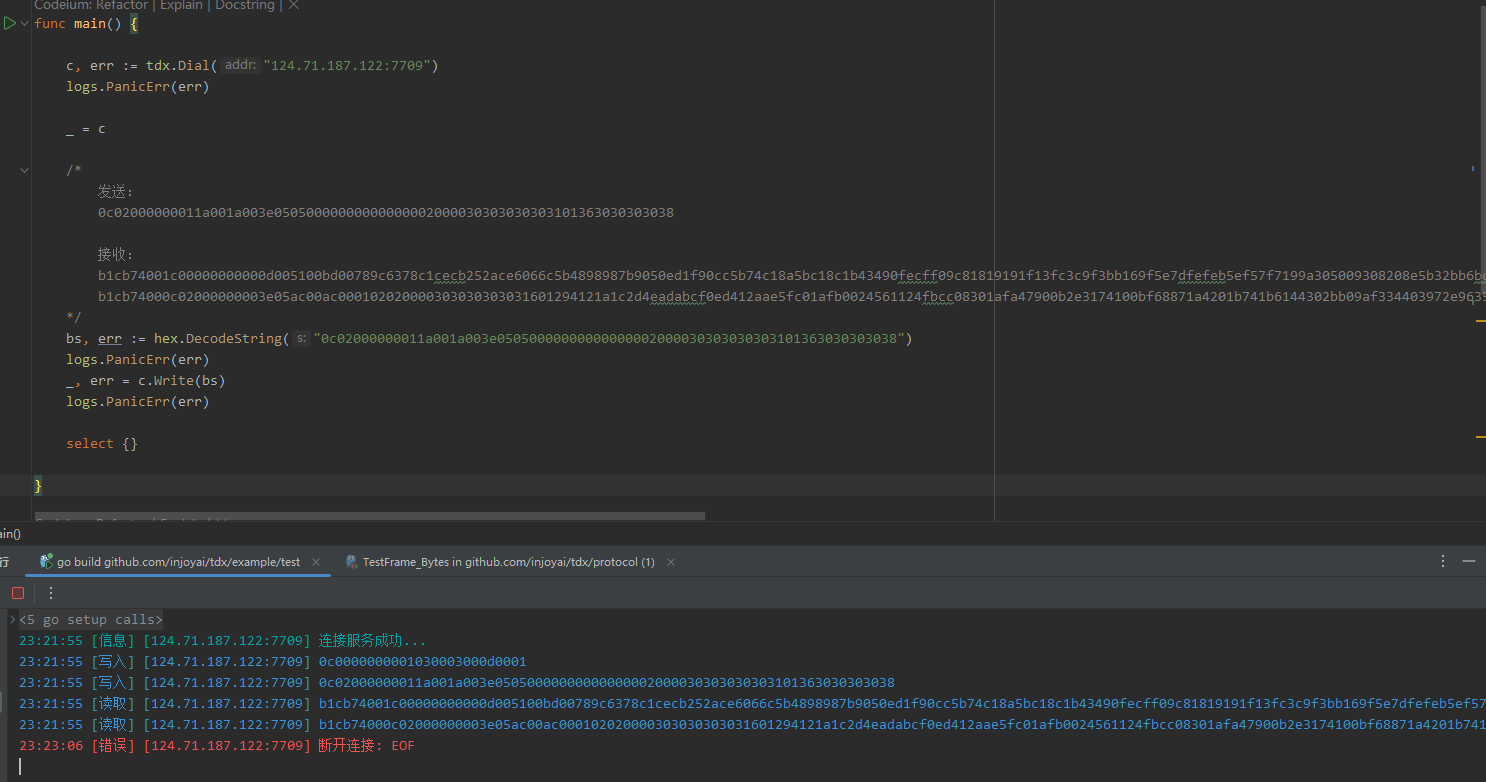This screenshot has height=782, width=1486.
Task: Click the 'addr:' inlay hint in tdx.Dial
Action: click(x=240, y=65)
